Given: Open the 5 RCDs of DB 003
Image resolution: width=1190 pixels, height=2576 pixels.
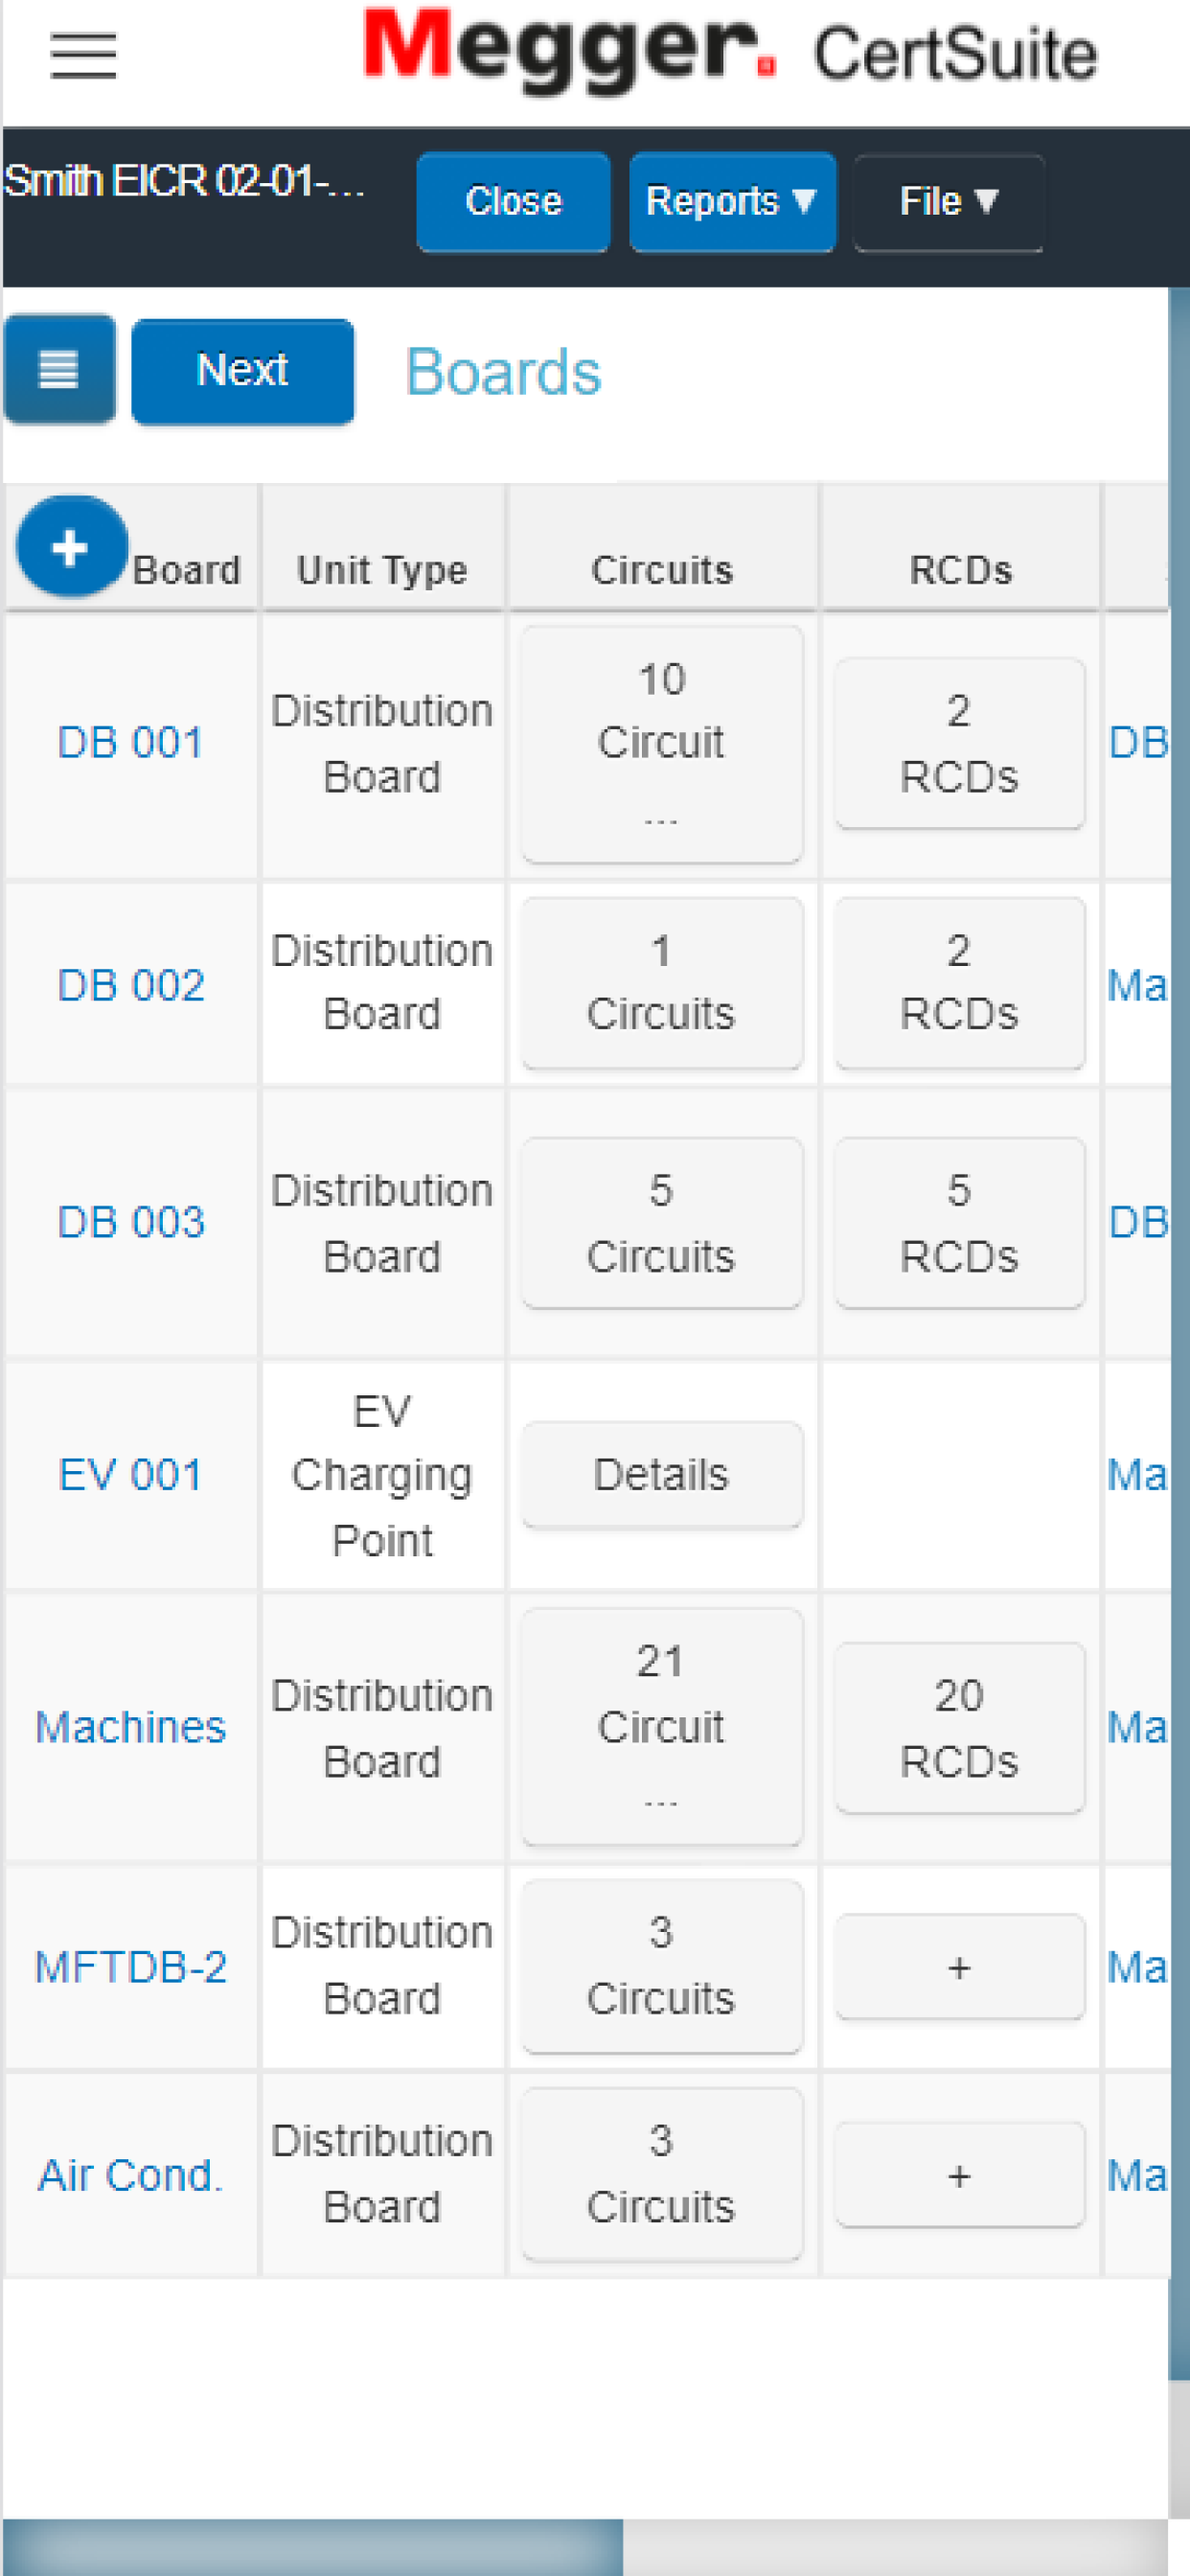Looking at the screenshot, I should [x=959, y=1222].
